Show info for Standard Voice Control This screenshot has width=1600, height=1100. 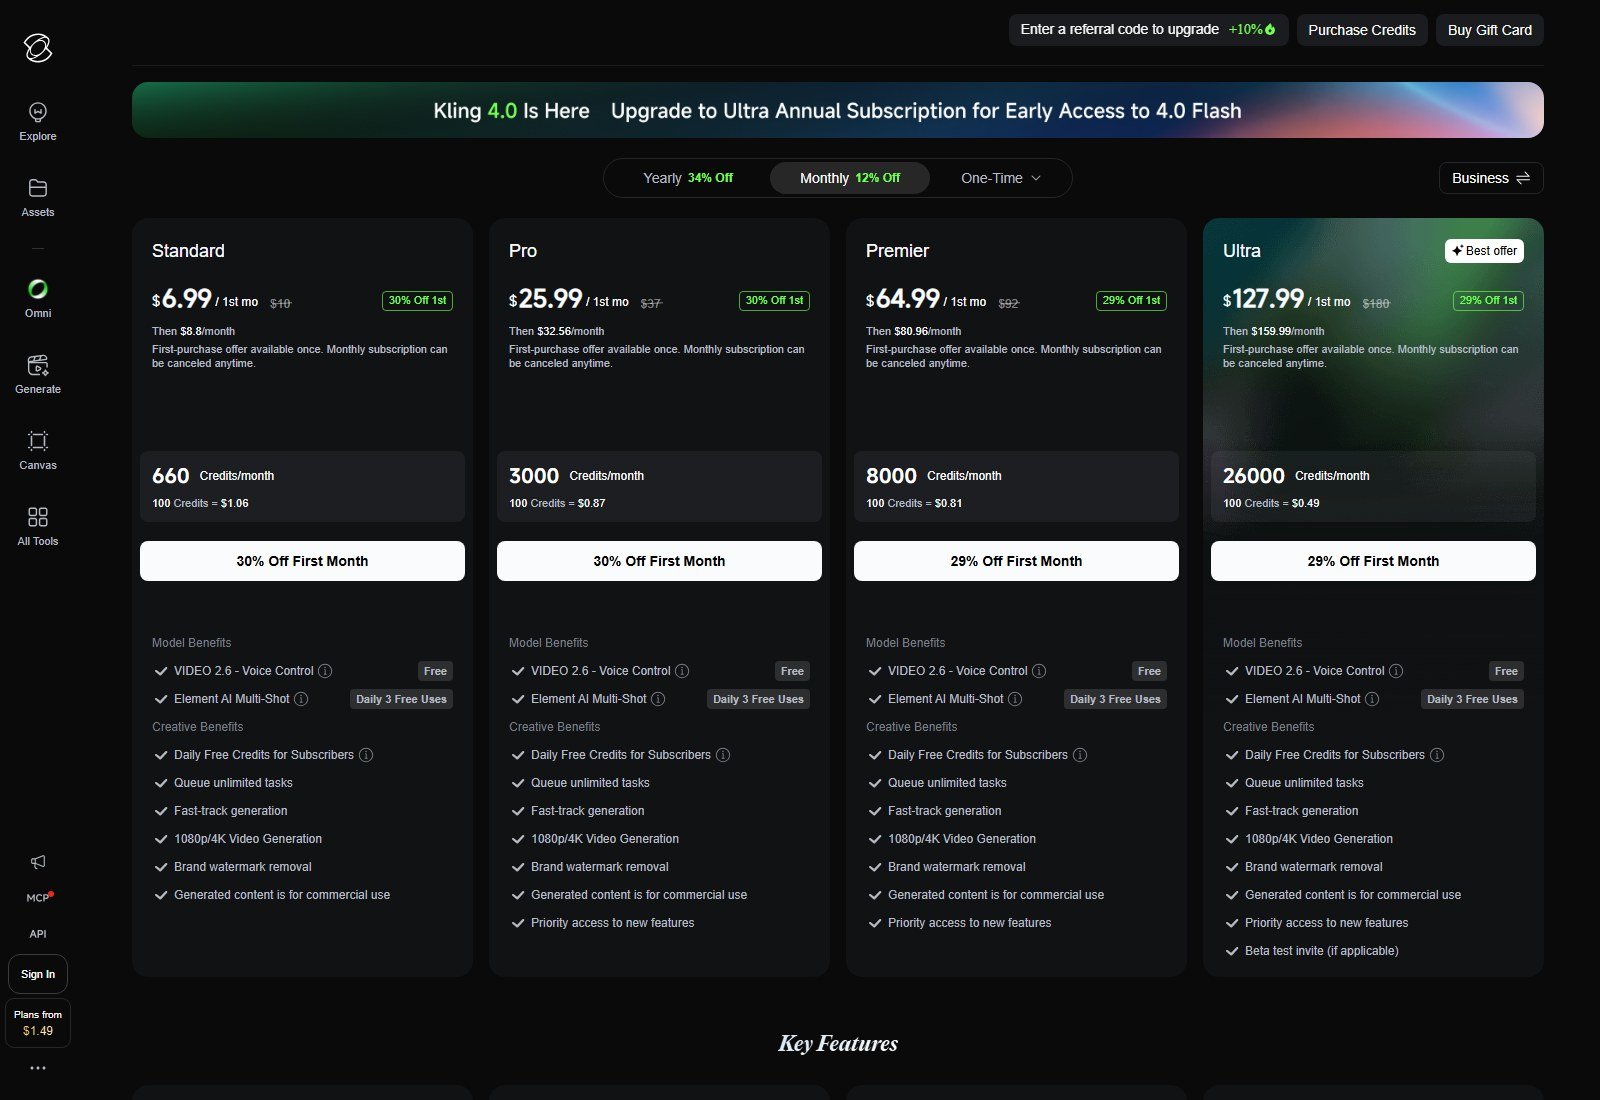click(325, 671)
